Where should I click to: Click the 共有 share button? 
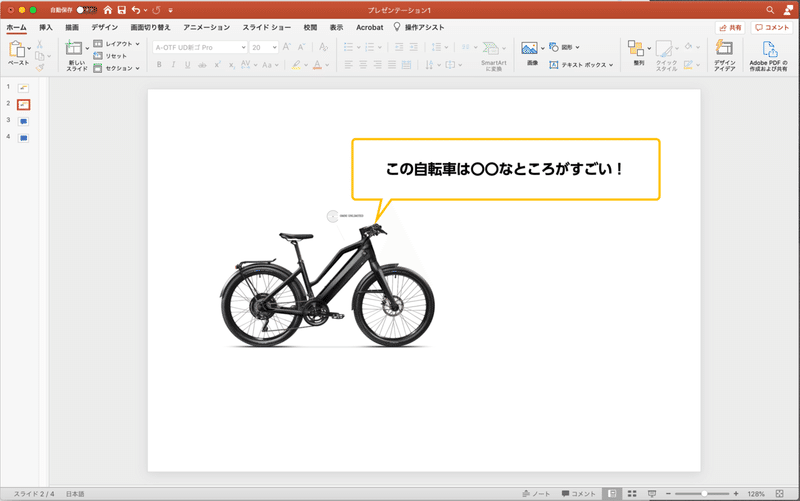coord(730,28)
